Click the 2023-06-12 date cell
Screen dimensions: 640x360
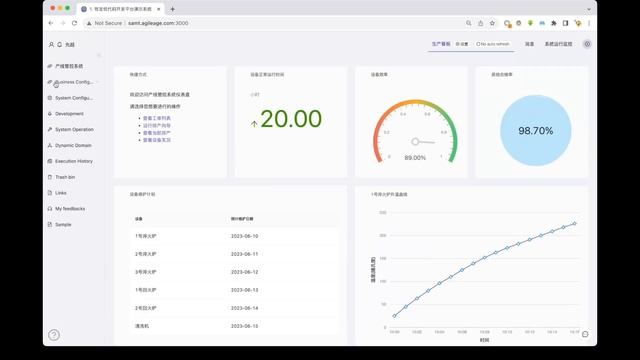click(x=244, y=272)
